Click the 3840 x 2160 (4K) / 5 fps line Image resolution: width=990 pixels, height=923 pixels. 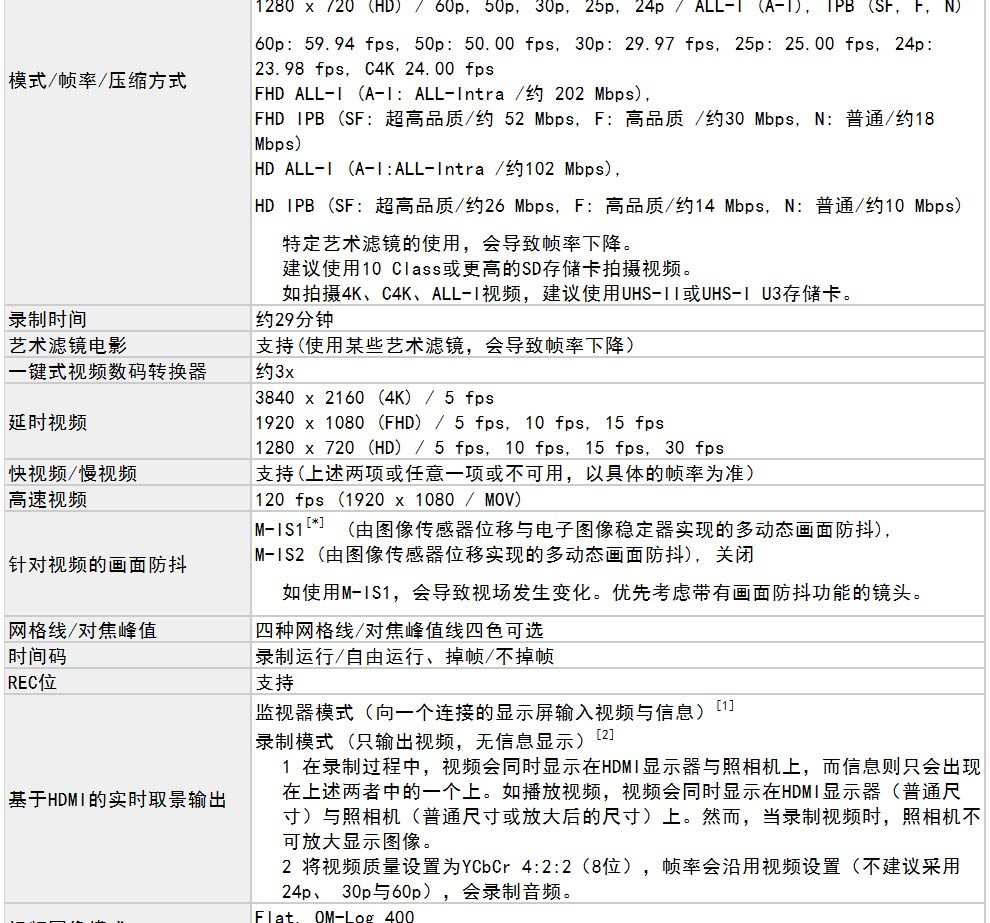click(374, 397)
